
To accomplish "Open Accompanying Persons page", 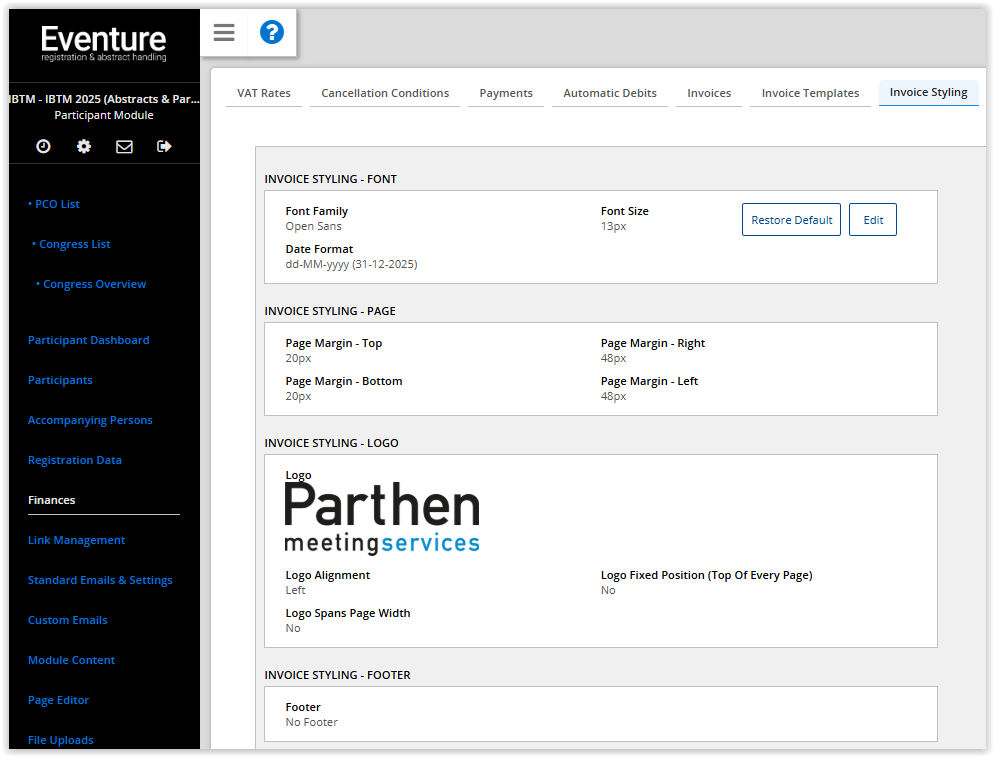I will tap(90, 420).
